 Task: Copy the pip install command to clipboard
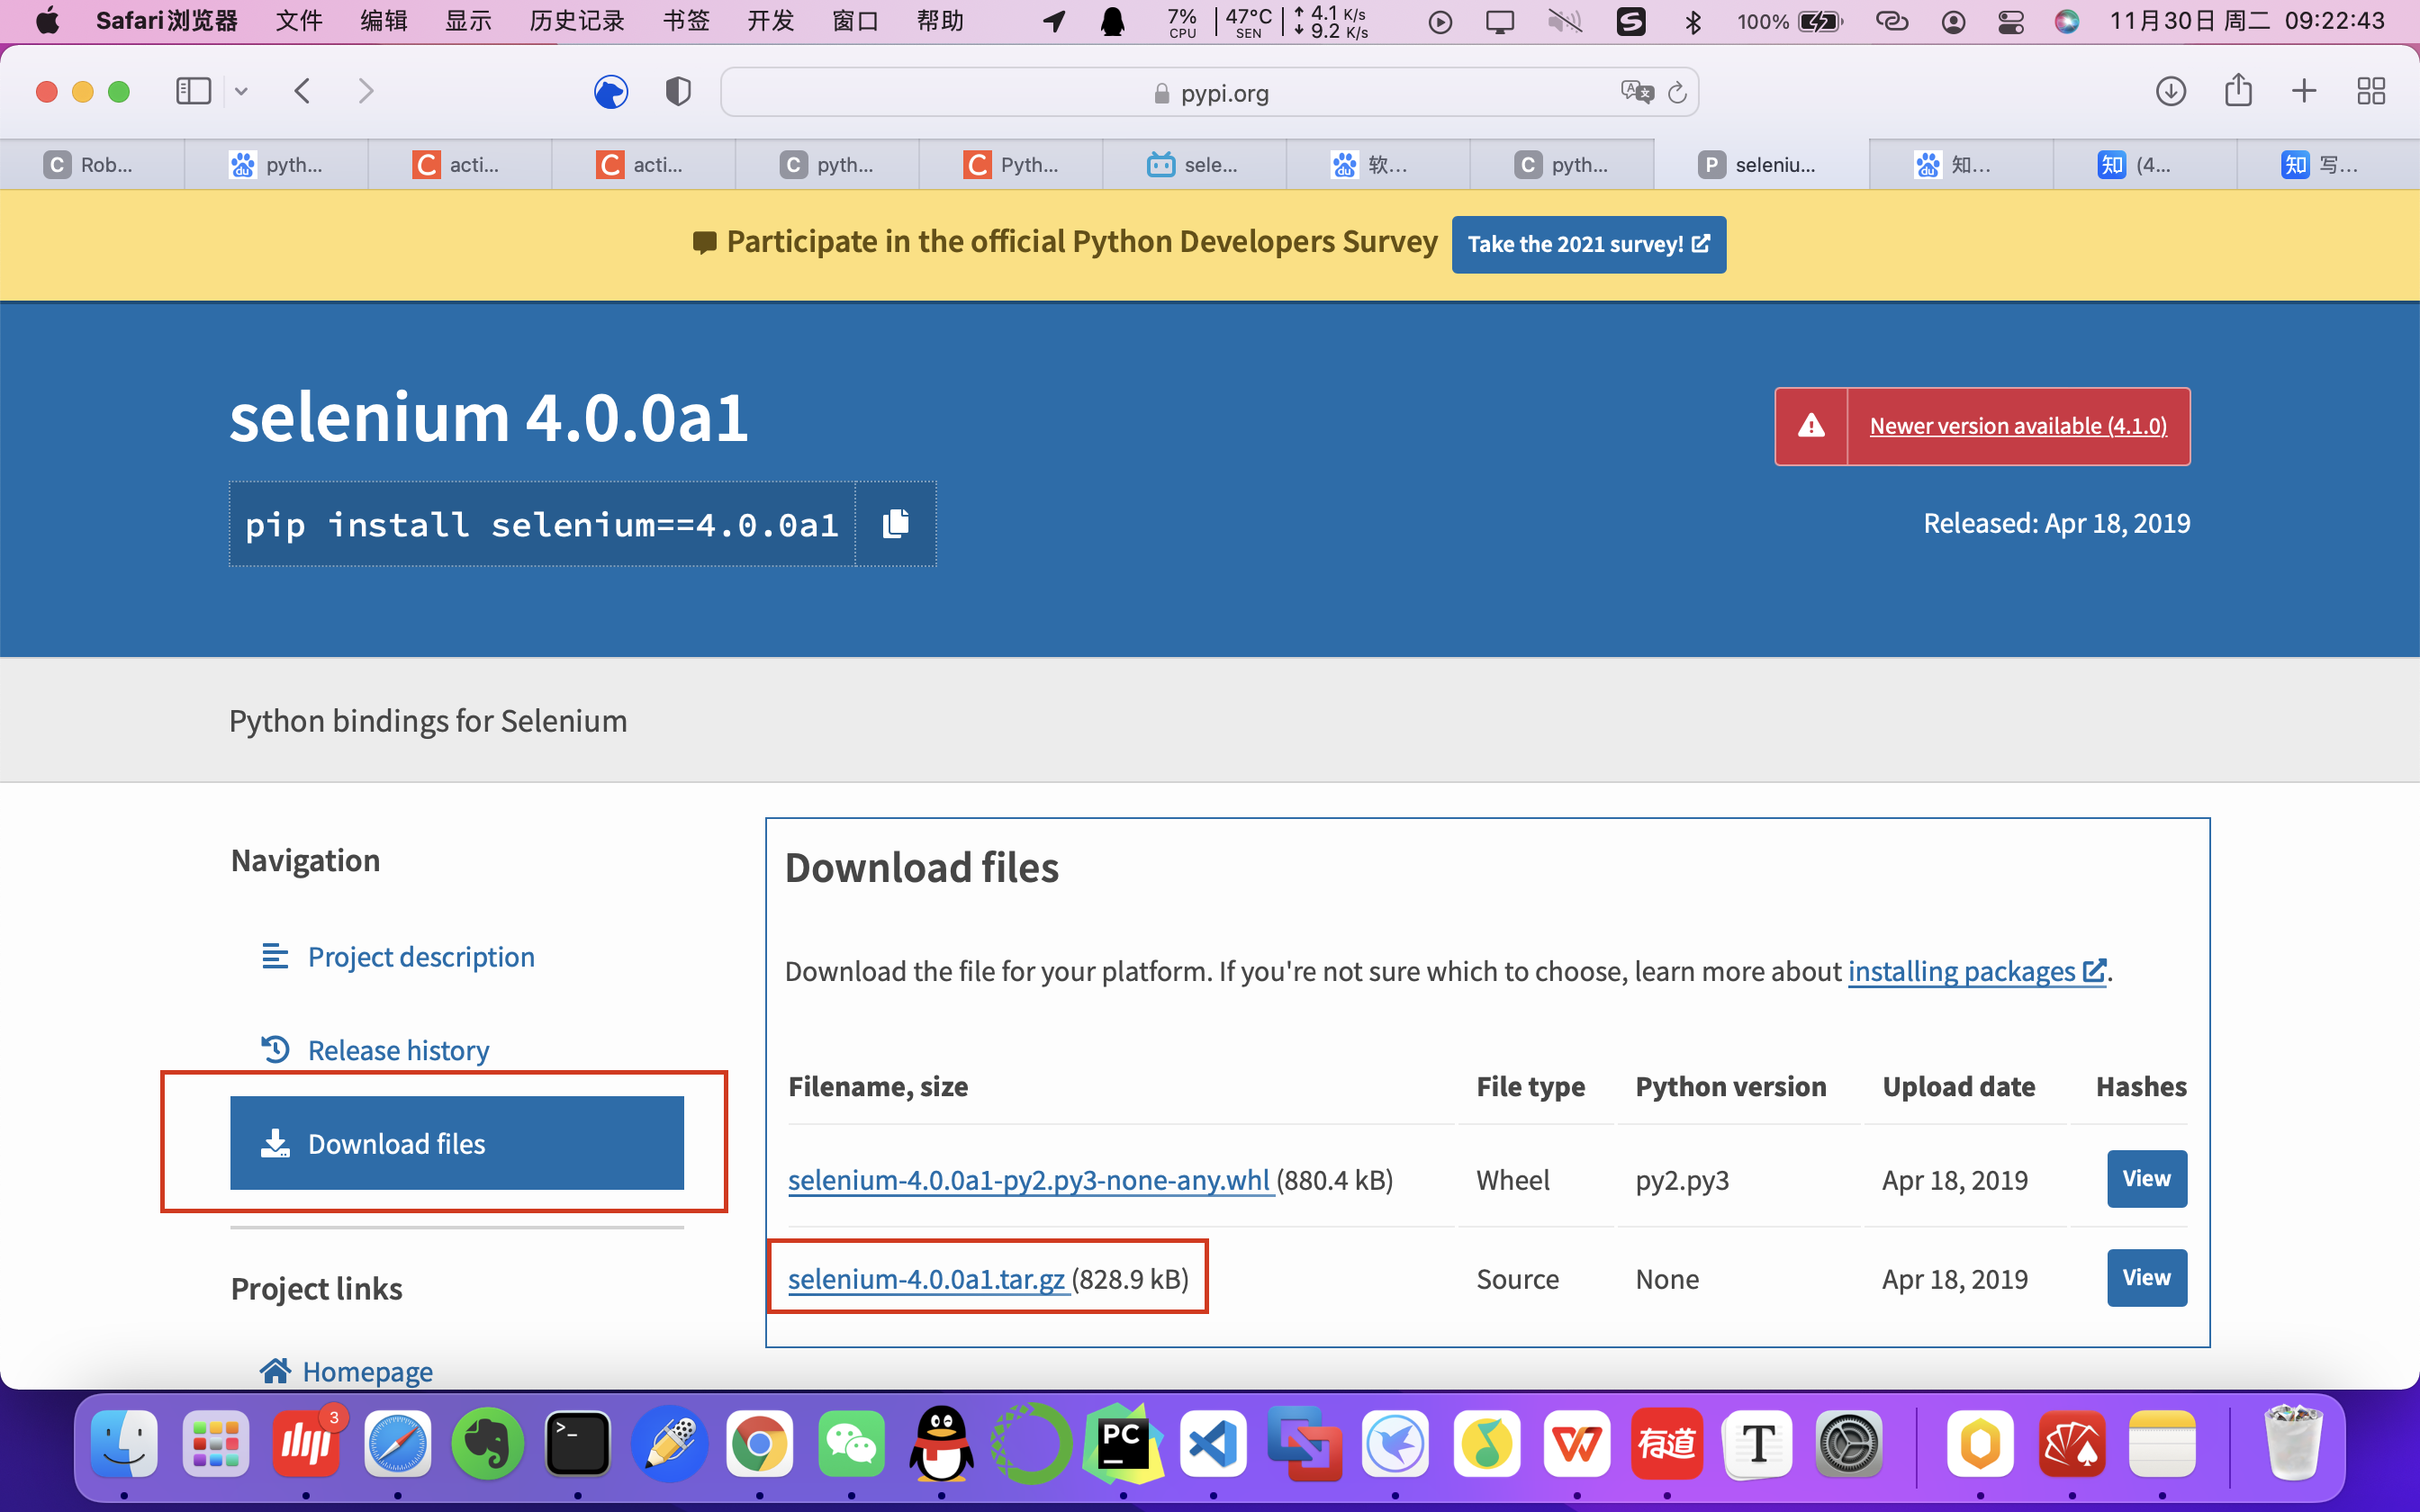(895, 524)
